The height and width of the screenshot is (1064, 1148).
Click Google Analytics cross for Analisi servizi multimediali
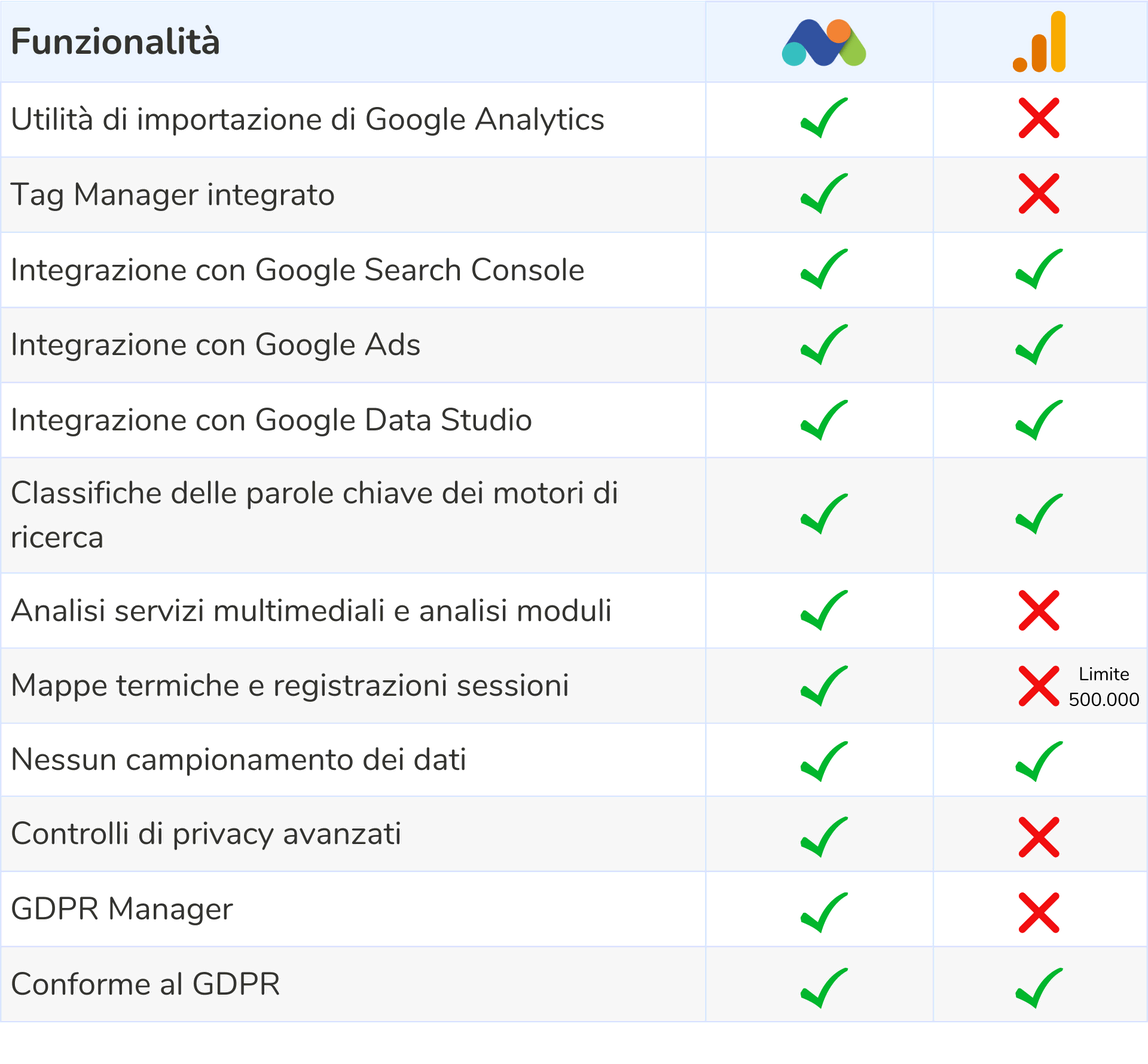tap(1039, 611)
